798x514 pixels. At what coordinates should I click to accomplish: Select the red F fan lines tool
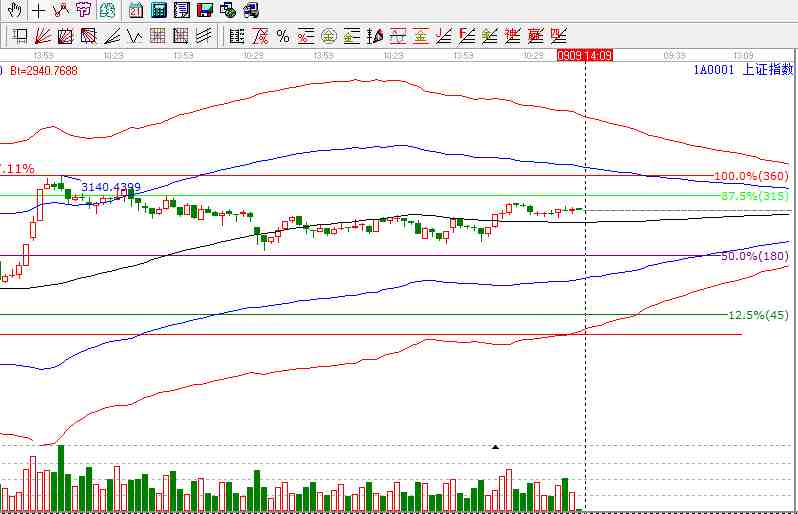click(467, 36)
